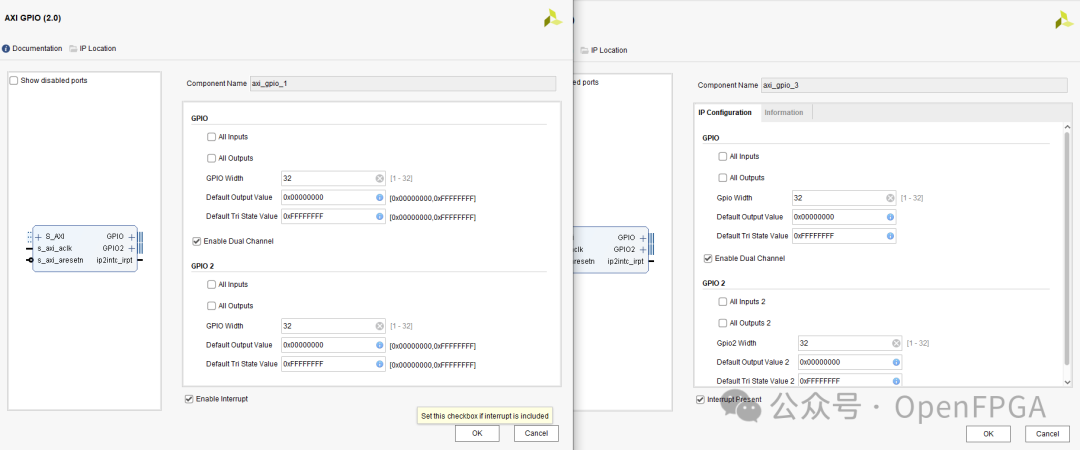Screen dimensions: 1080x450
Task: Expand GPIO2 port on right block symbol
Action: [x=642, y=249]
